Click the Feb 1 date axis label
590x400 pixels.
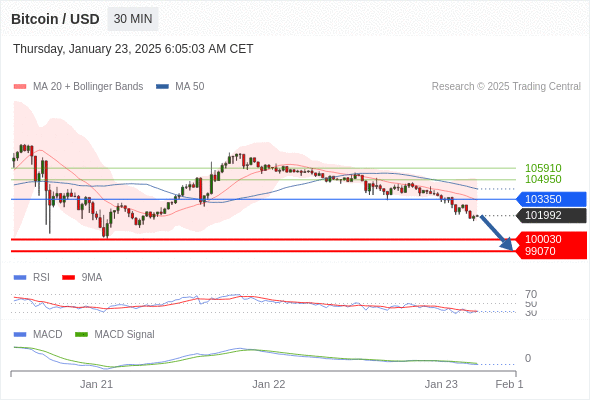coord(509,384)
